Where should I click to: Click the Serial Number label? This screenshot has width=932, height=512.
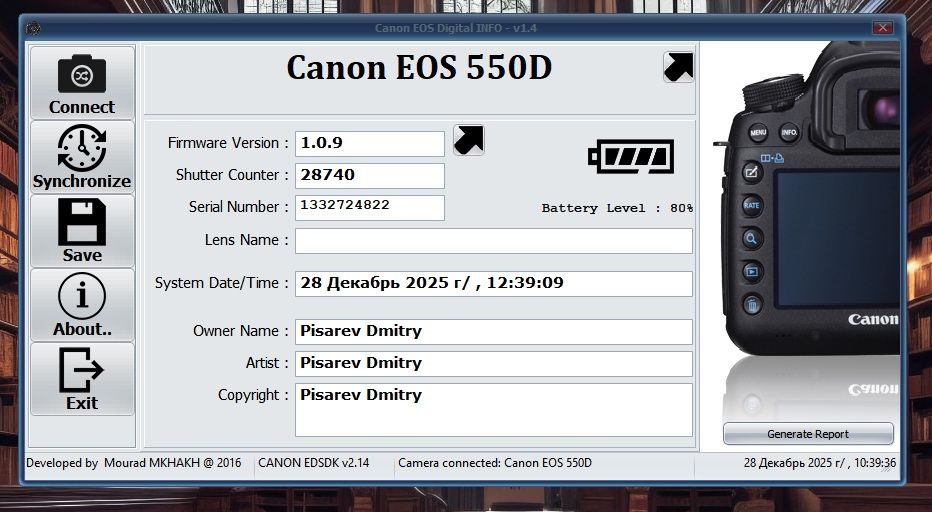[238, 207]
